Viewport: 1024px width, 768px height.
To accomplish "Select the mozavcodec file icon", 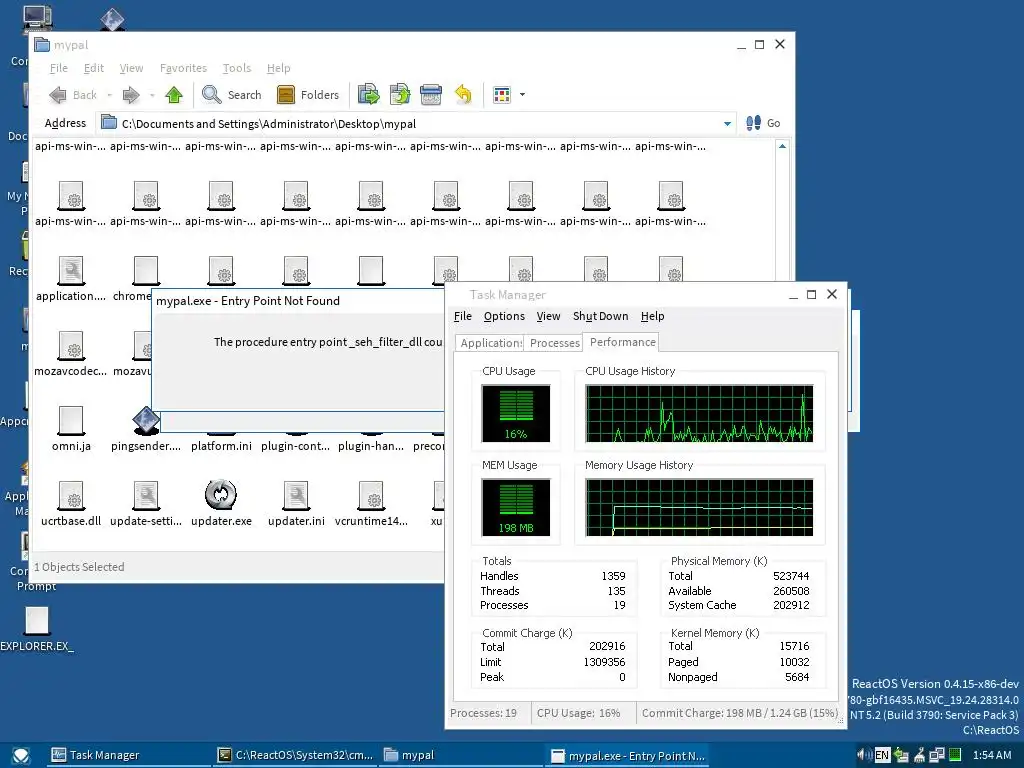I will pyautogui.click(x=71, y=345).
